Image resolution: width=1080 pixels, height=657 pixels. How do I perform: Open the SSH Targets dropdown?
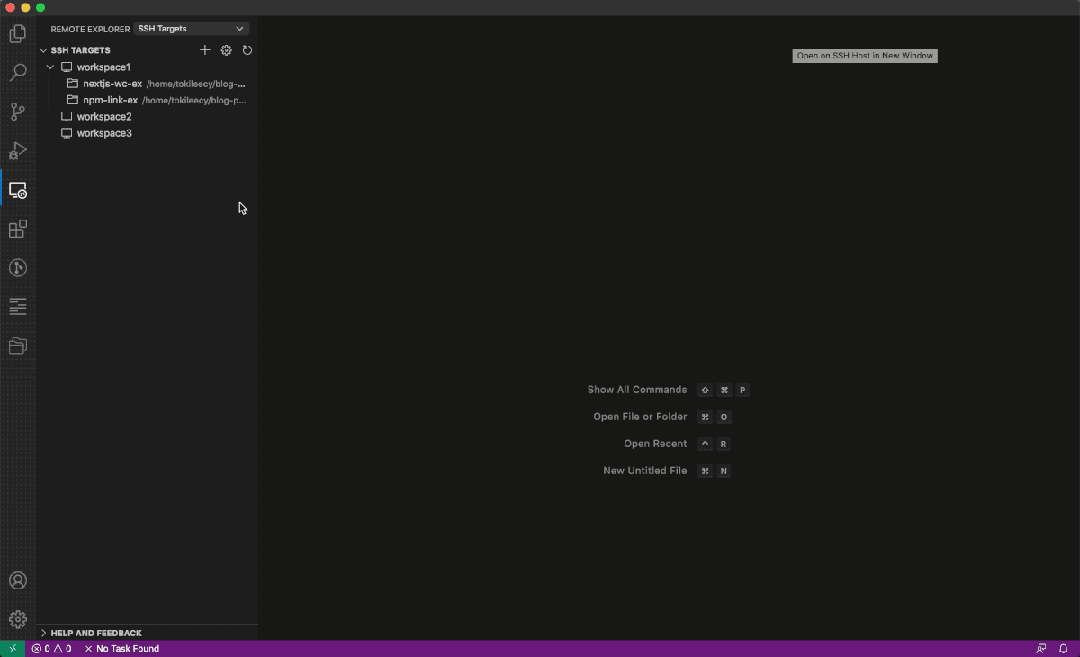tap(190, 28)
